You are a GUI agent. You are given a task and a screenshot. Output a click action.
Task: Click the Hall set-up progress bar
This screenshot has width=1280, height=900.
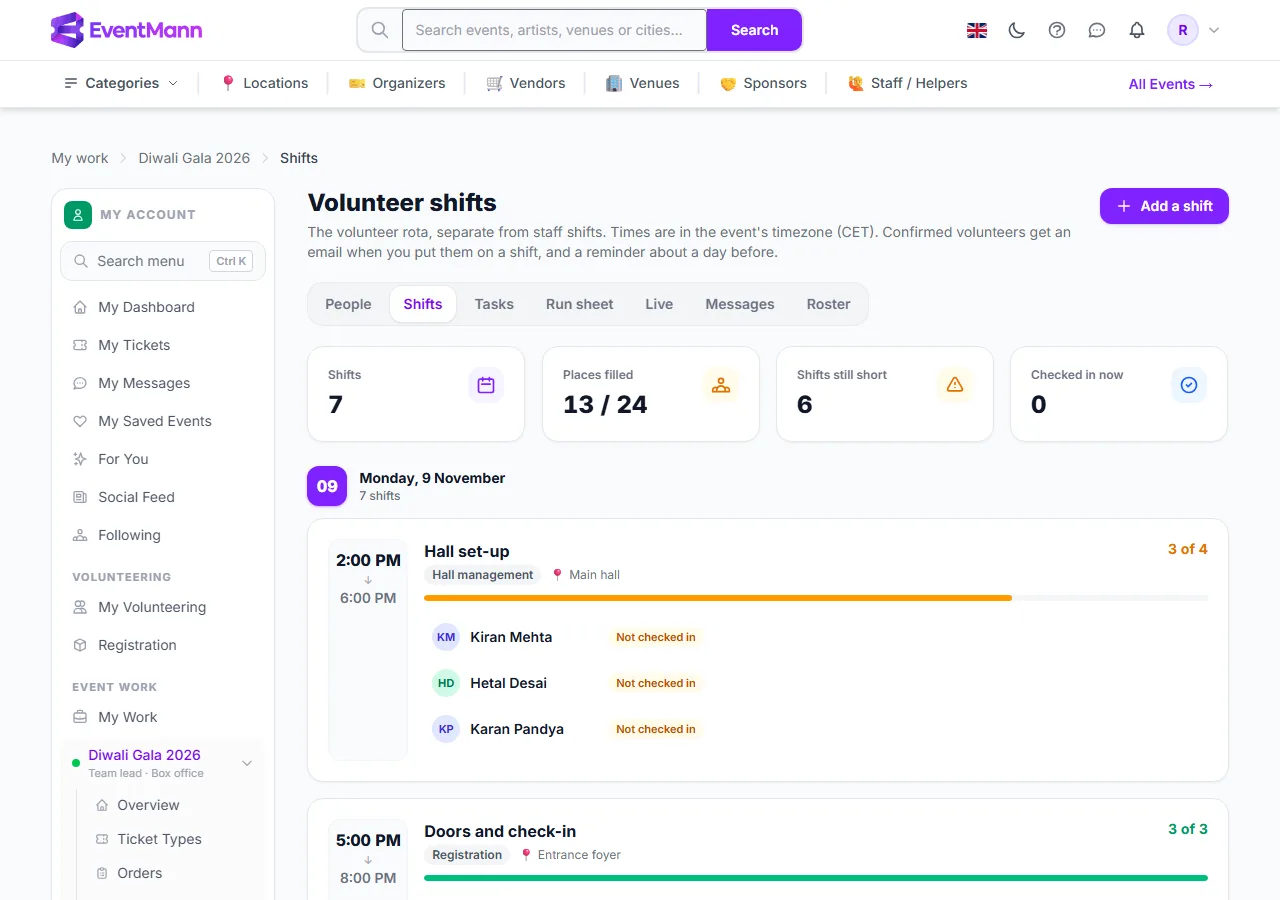[816, 598]
